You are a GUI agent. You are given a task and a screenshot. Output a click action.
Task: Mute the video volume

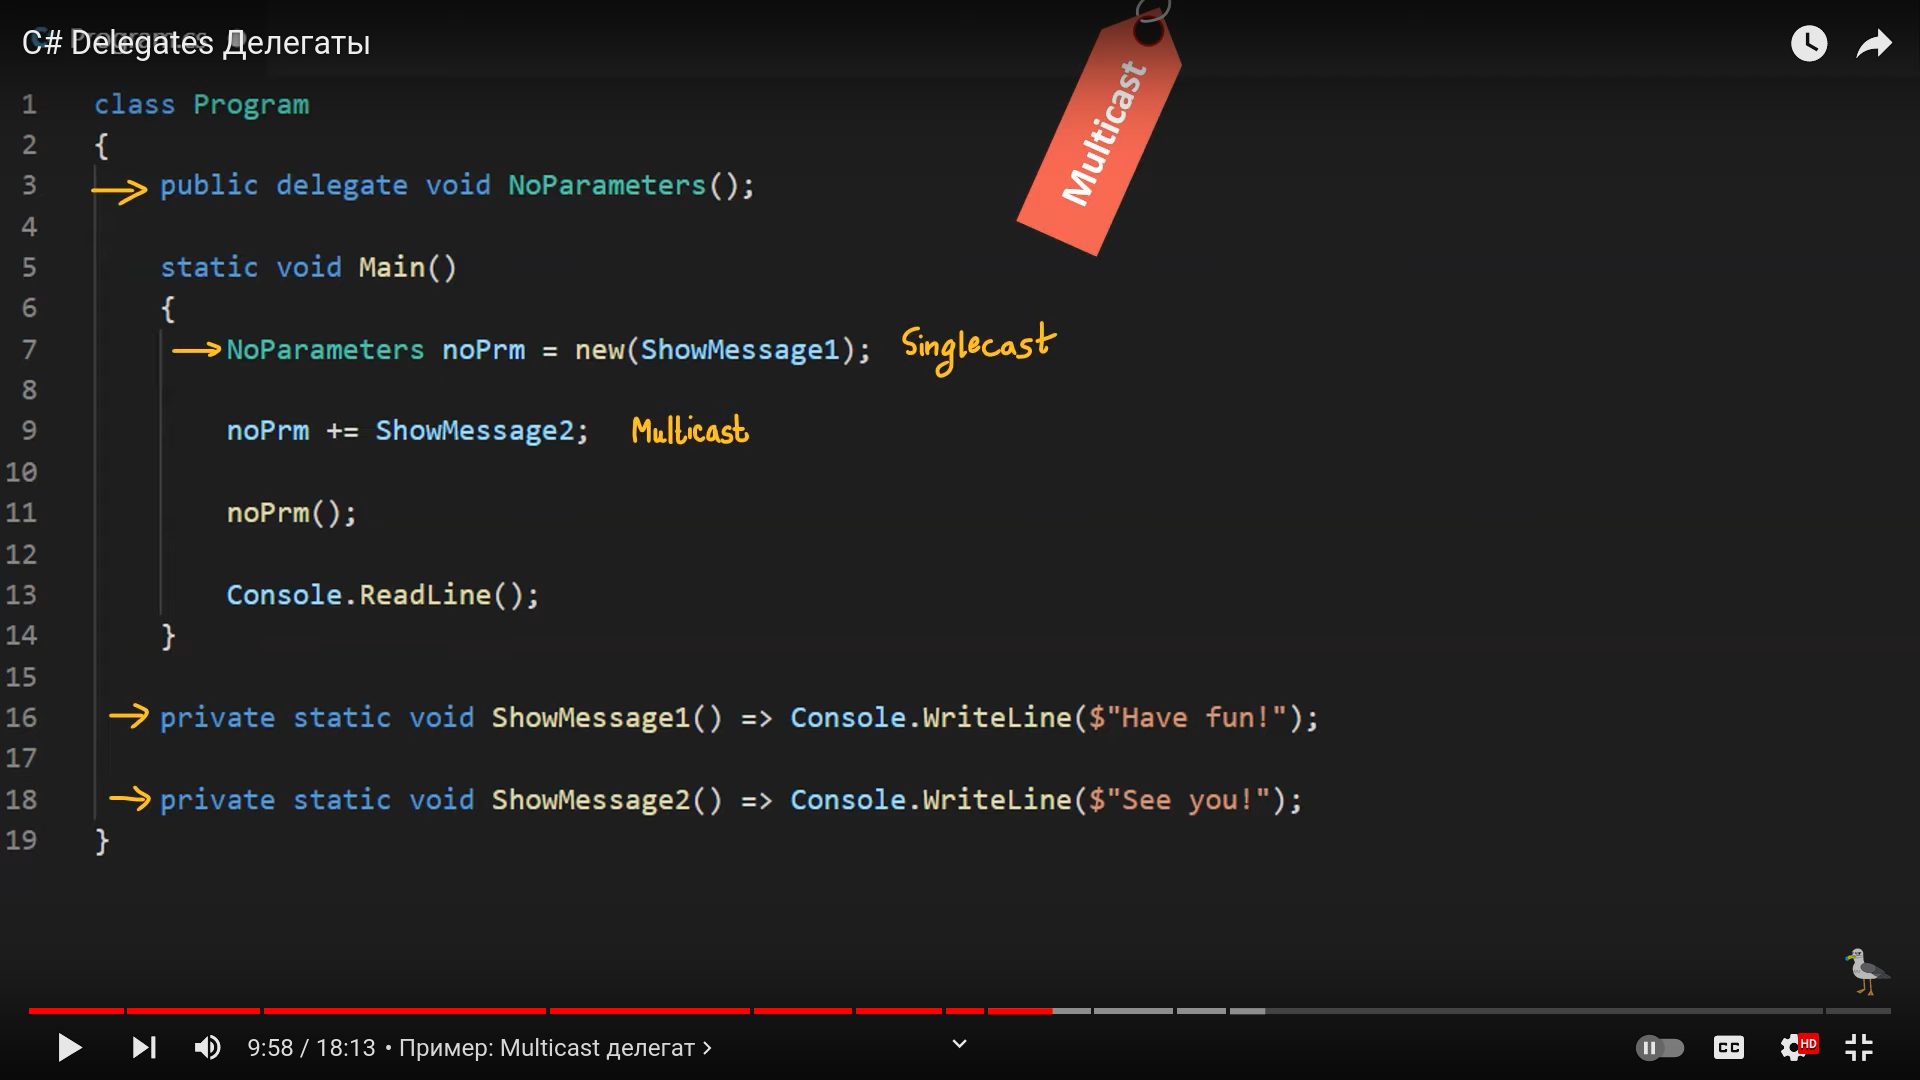207,1047
